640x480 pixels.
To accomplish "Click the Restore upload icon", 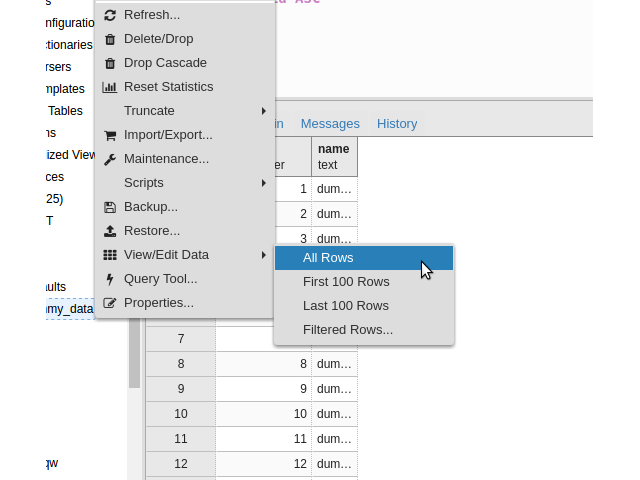I will click(110, 231).
